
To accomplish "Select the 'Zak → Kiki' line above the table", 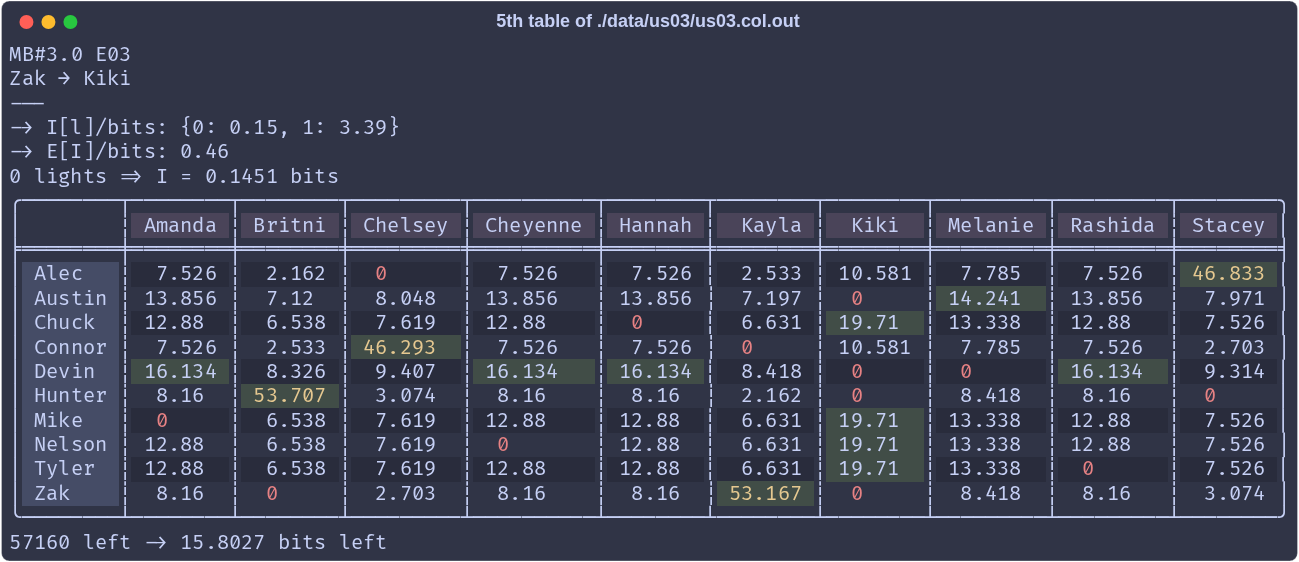I will [x=70, y=79].
